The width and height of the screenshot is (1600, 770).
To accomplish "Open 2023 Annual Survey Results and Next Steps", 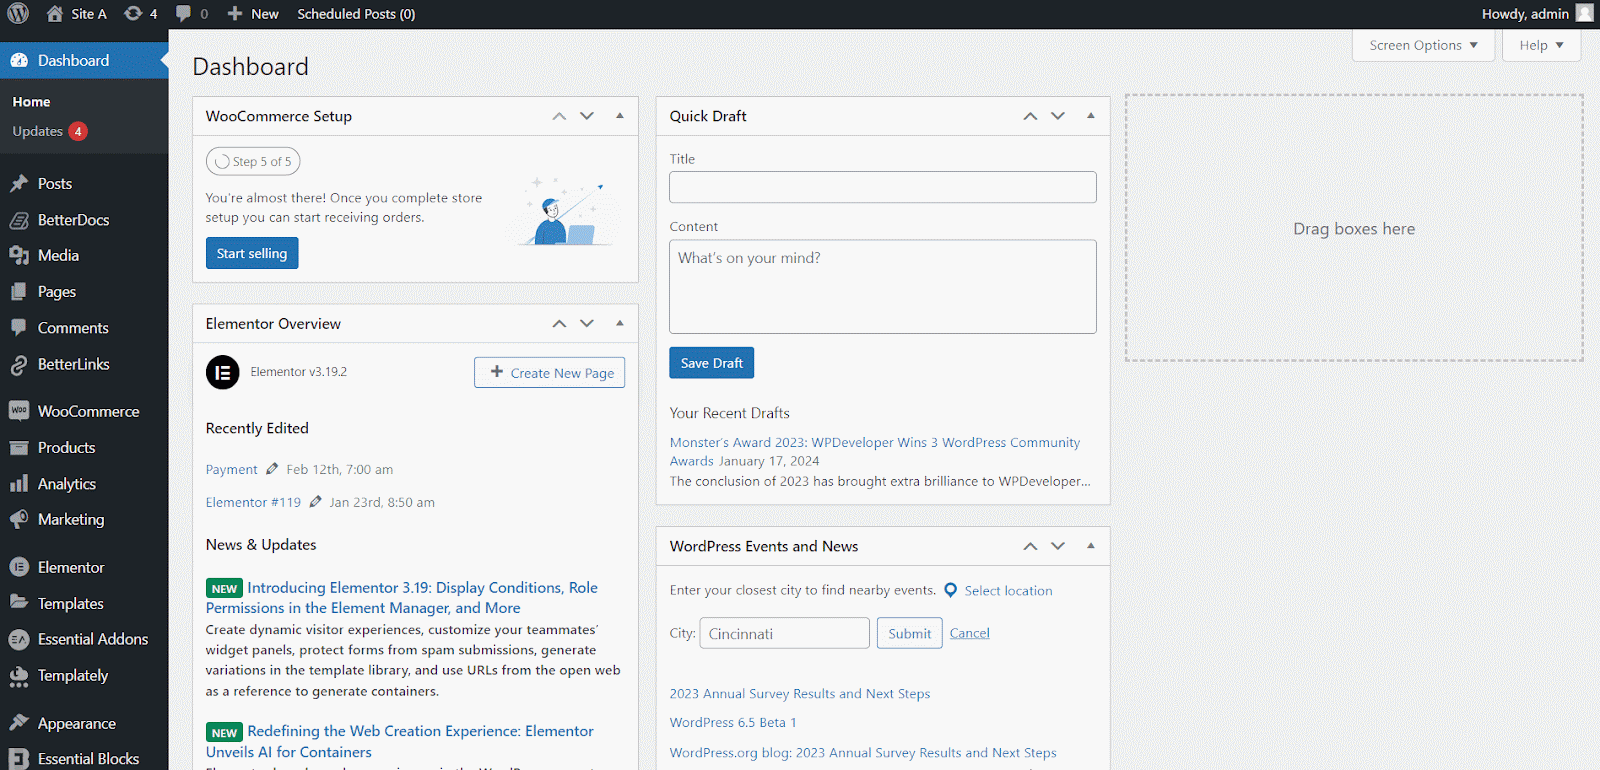I will (800, 693).
